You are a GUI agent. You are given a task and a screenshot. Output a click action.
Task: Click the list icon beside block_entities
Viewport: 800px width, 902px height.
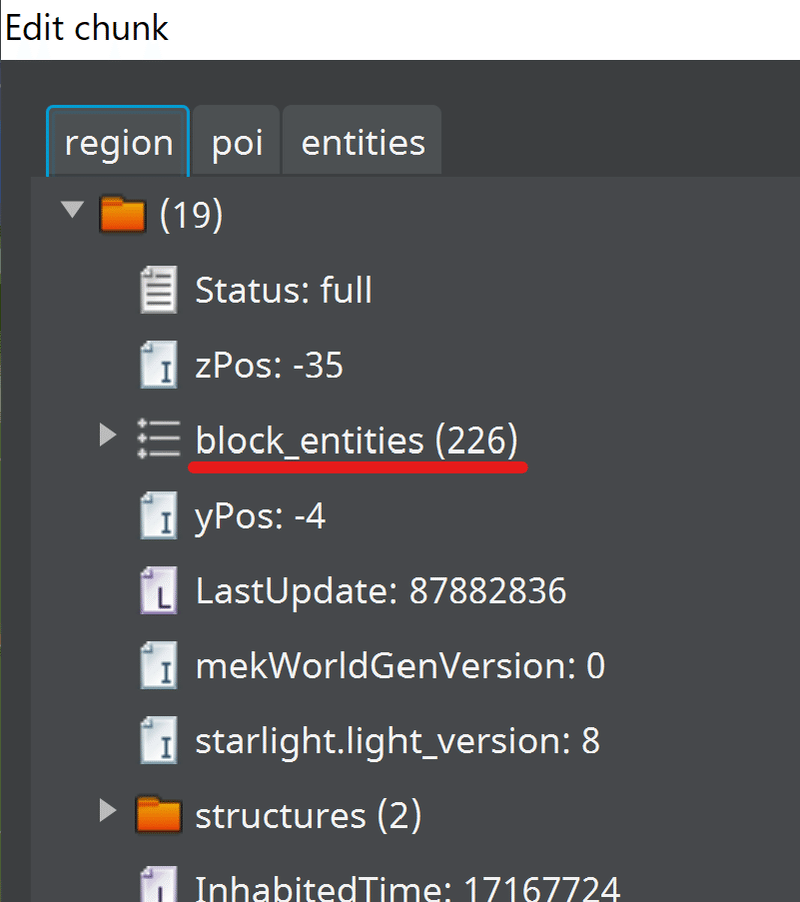157,436
